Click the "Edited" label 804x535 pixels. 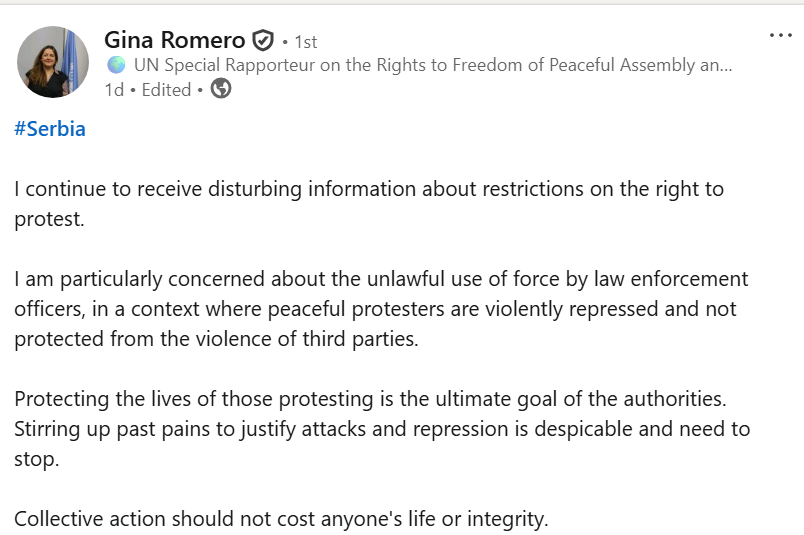click(166, 89)
